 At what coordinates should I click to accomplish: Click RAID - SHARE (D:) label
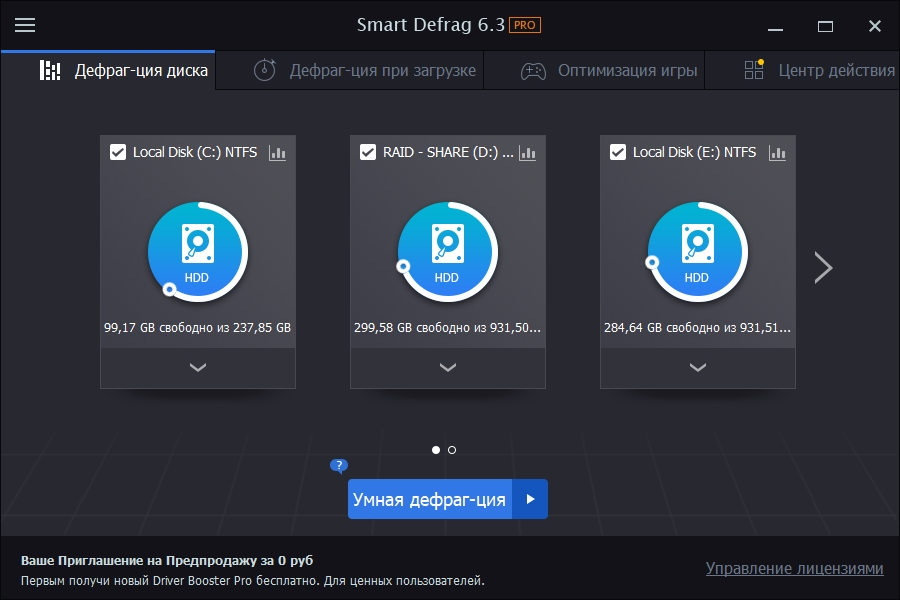[x=448, y=152]
